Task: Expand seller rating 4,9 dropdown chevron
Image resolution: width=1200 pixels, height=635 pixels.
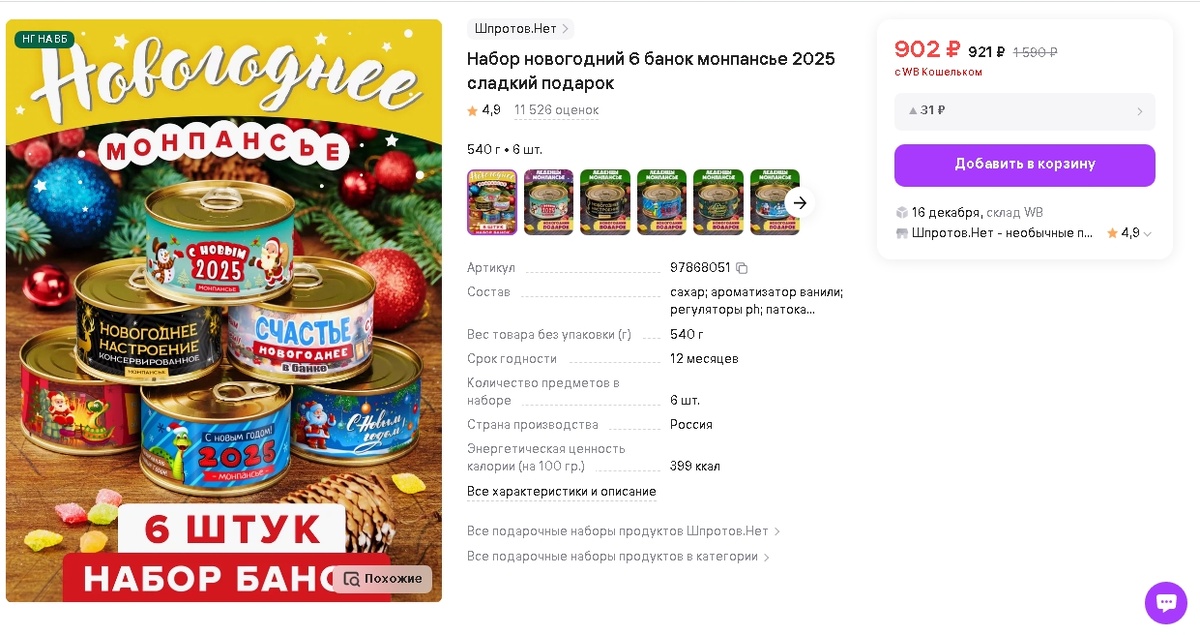Action: [1147, 234]
